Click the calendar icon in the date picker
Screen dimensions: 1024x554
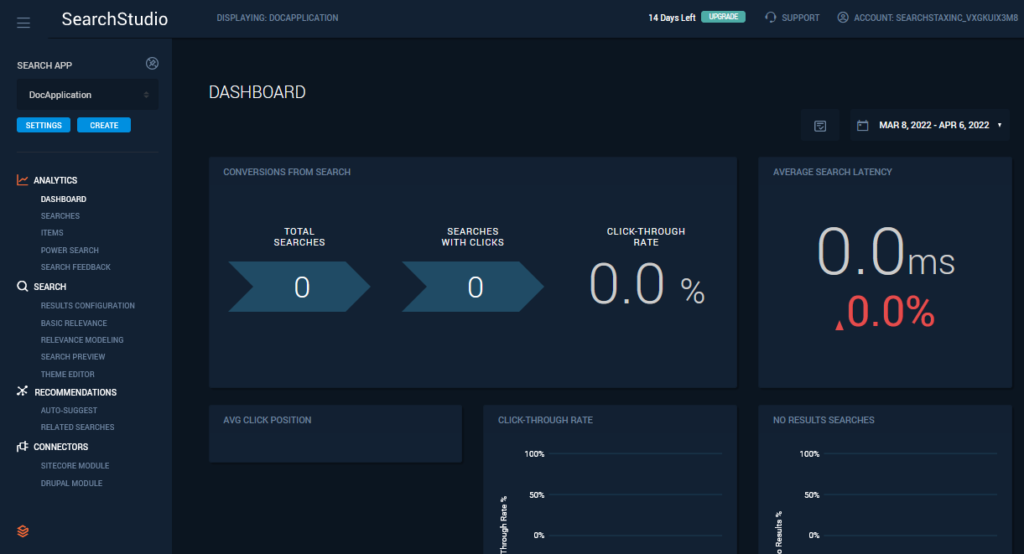click(x=863, y=125)
